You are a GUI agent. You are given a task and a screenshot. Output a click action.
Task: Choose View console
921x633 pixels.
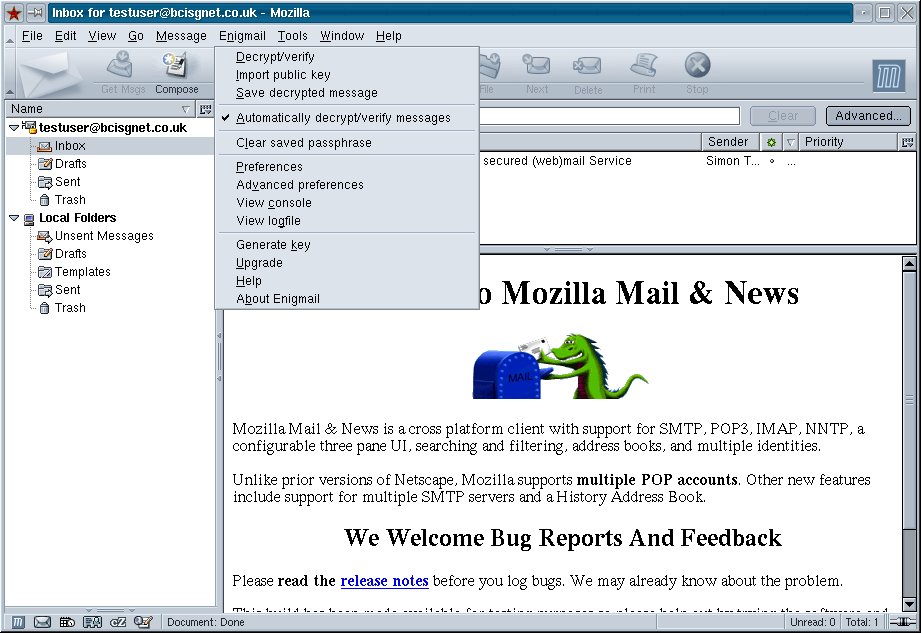pyautogui.click(x=347, y=203)
